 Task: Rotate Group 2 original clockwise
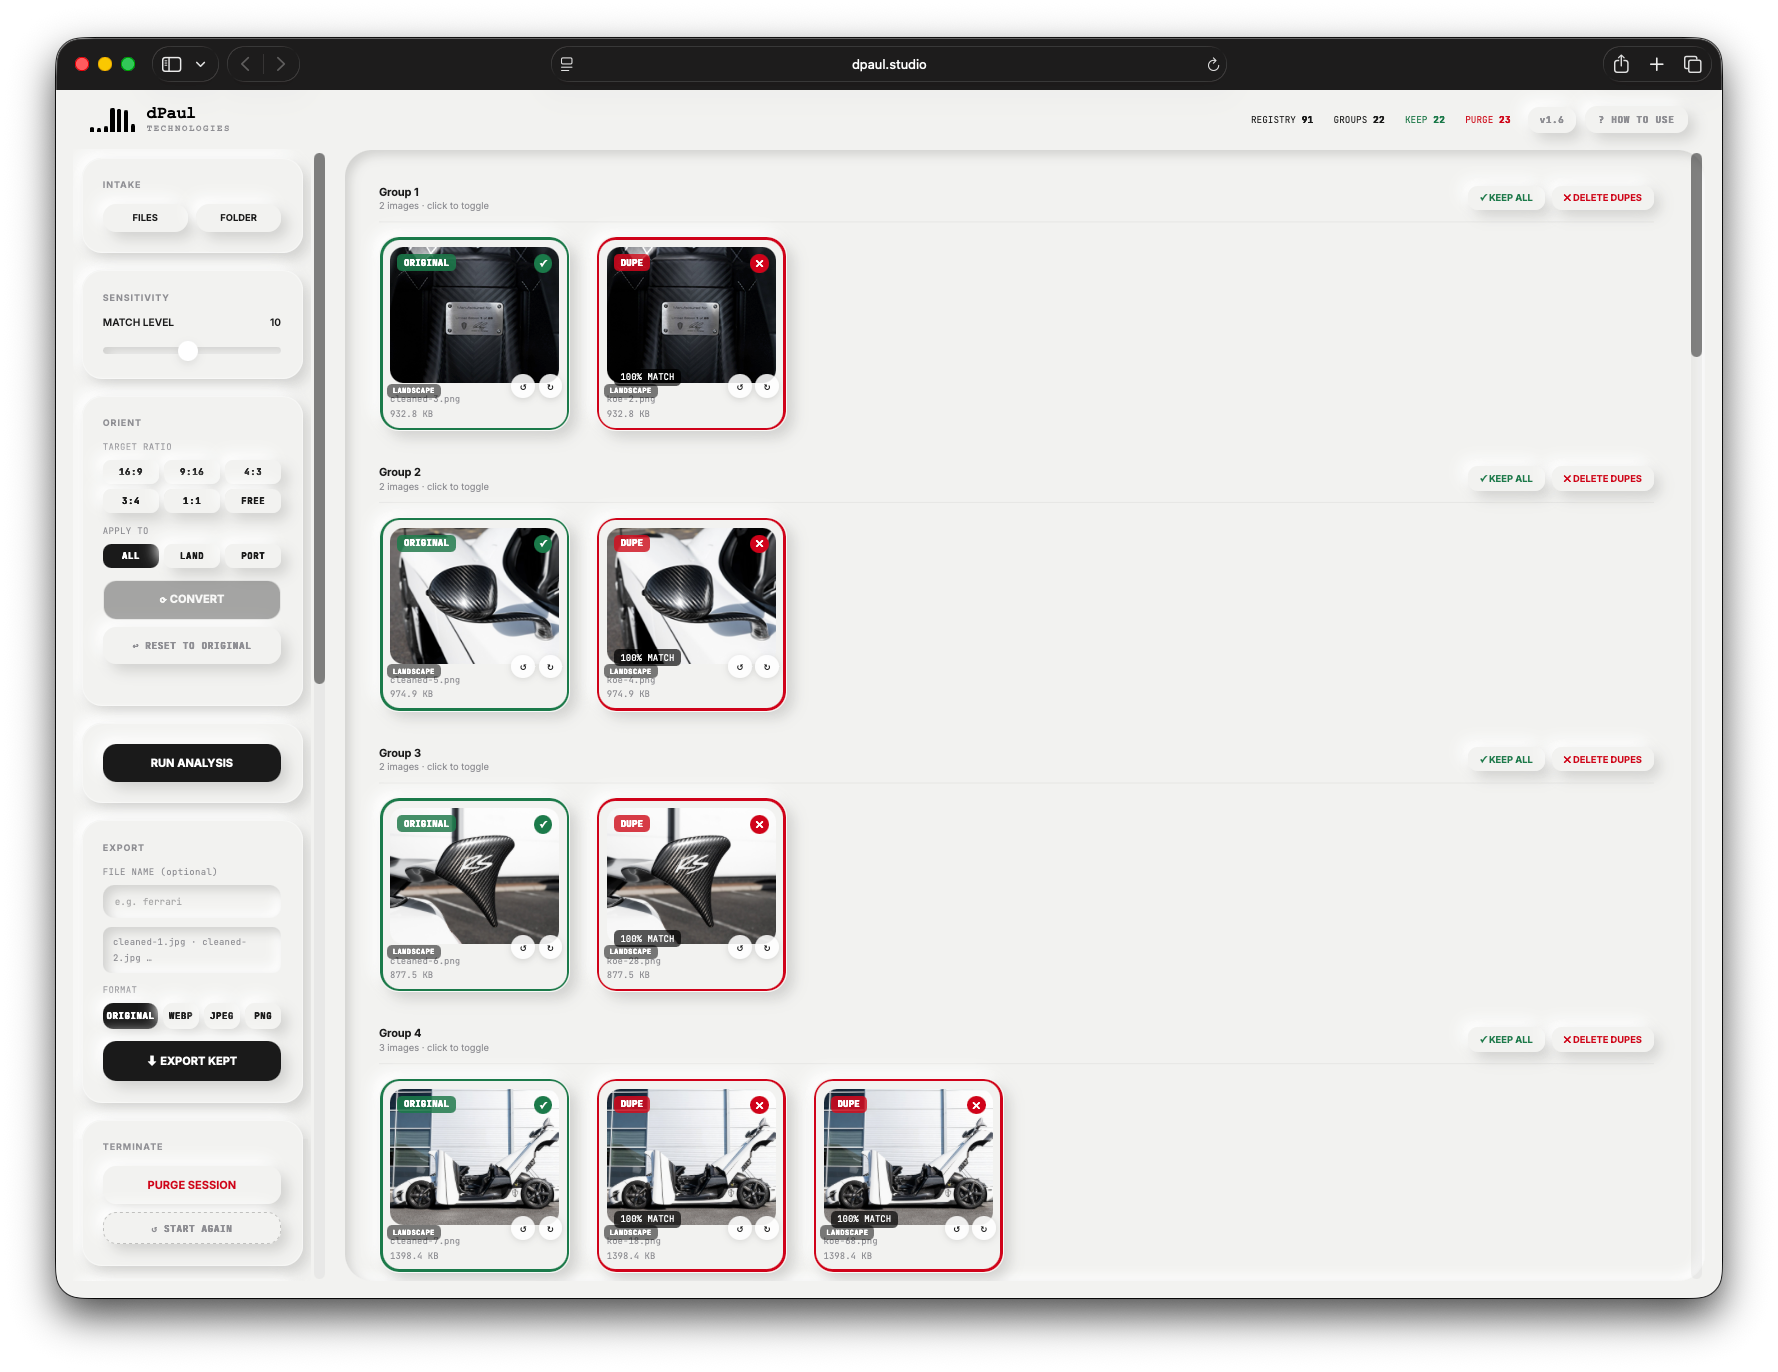550,667
